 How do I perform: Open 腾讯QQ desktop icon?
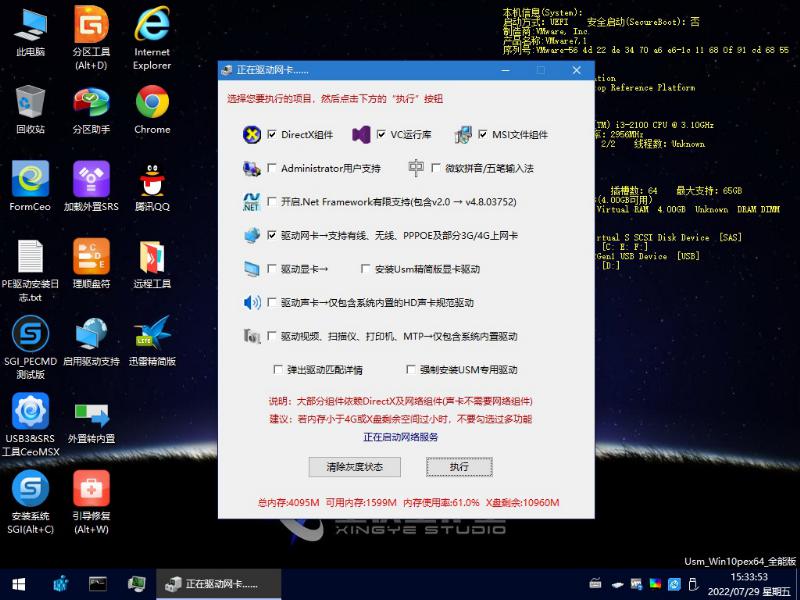(152, 180)
